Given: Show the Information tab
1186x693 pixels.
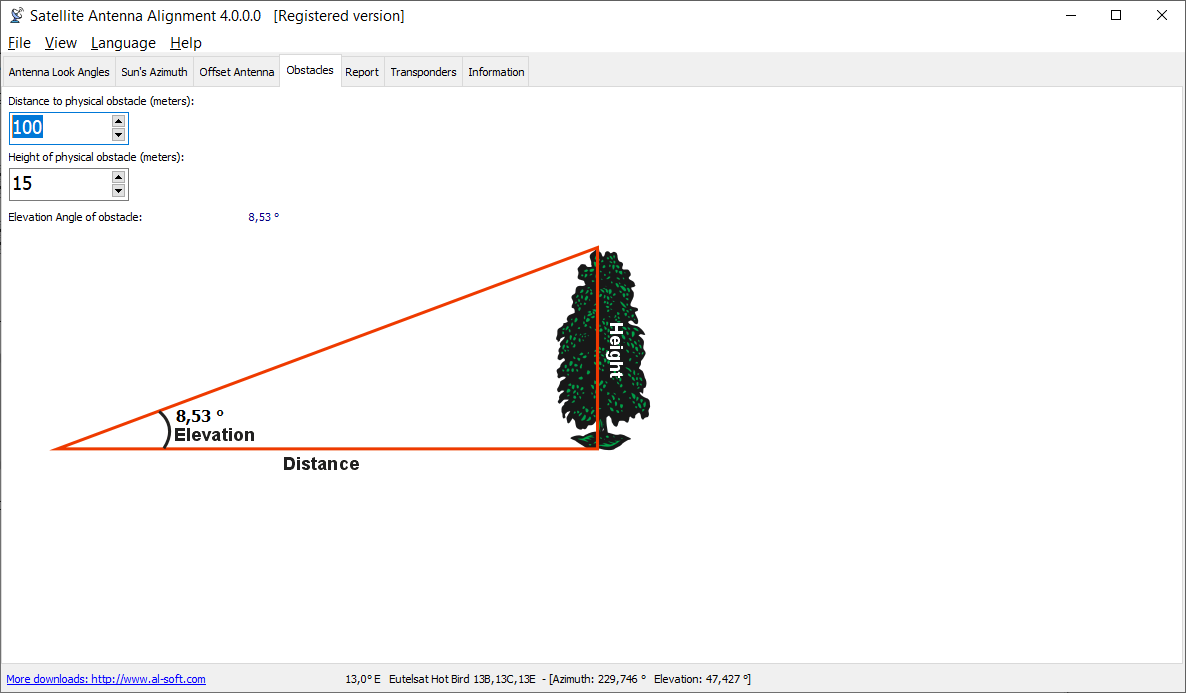Looking at the screenshot, I should click(496, 72).
